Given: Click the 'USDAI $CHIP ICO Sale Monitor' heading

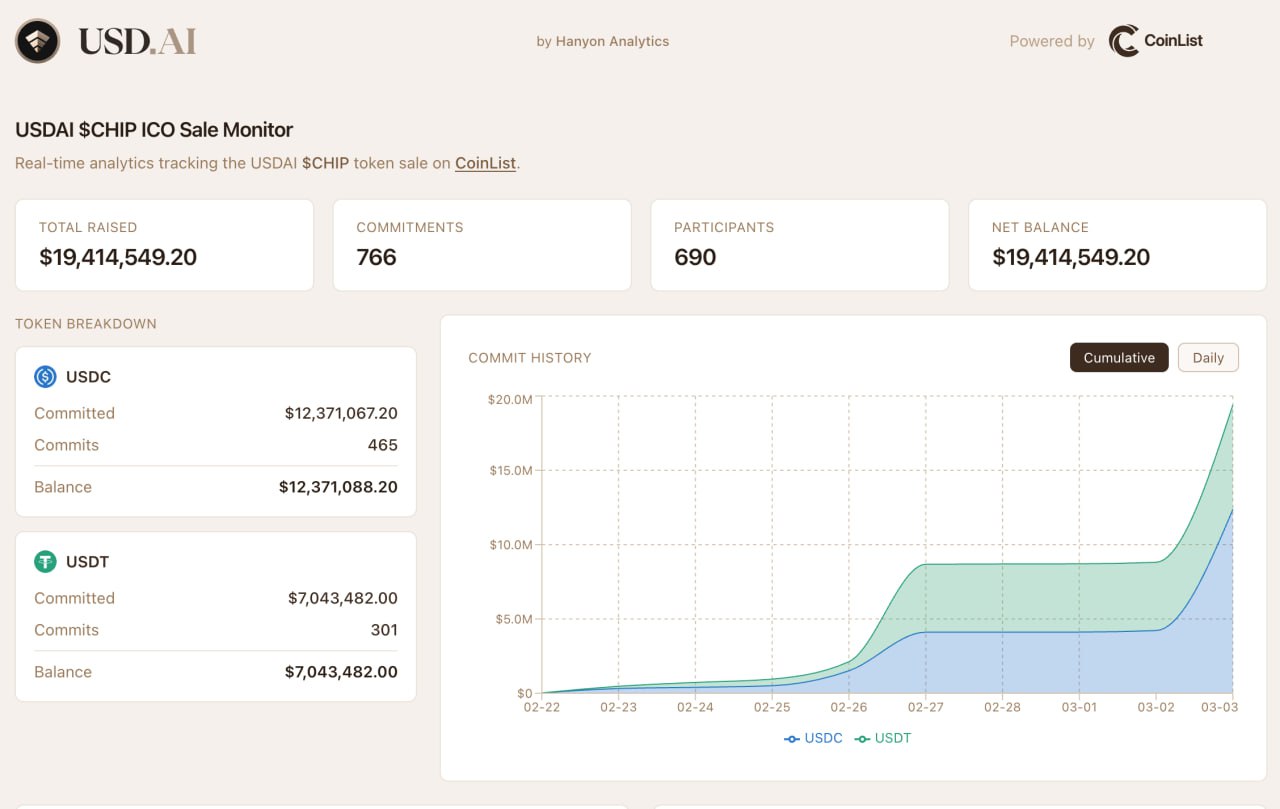Looking at the screenshot, I should pyautogui.click(x=154, y=130).
